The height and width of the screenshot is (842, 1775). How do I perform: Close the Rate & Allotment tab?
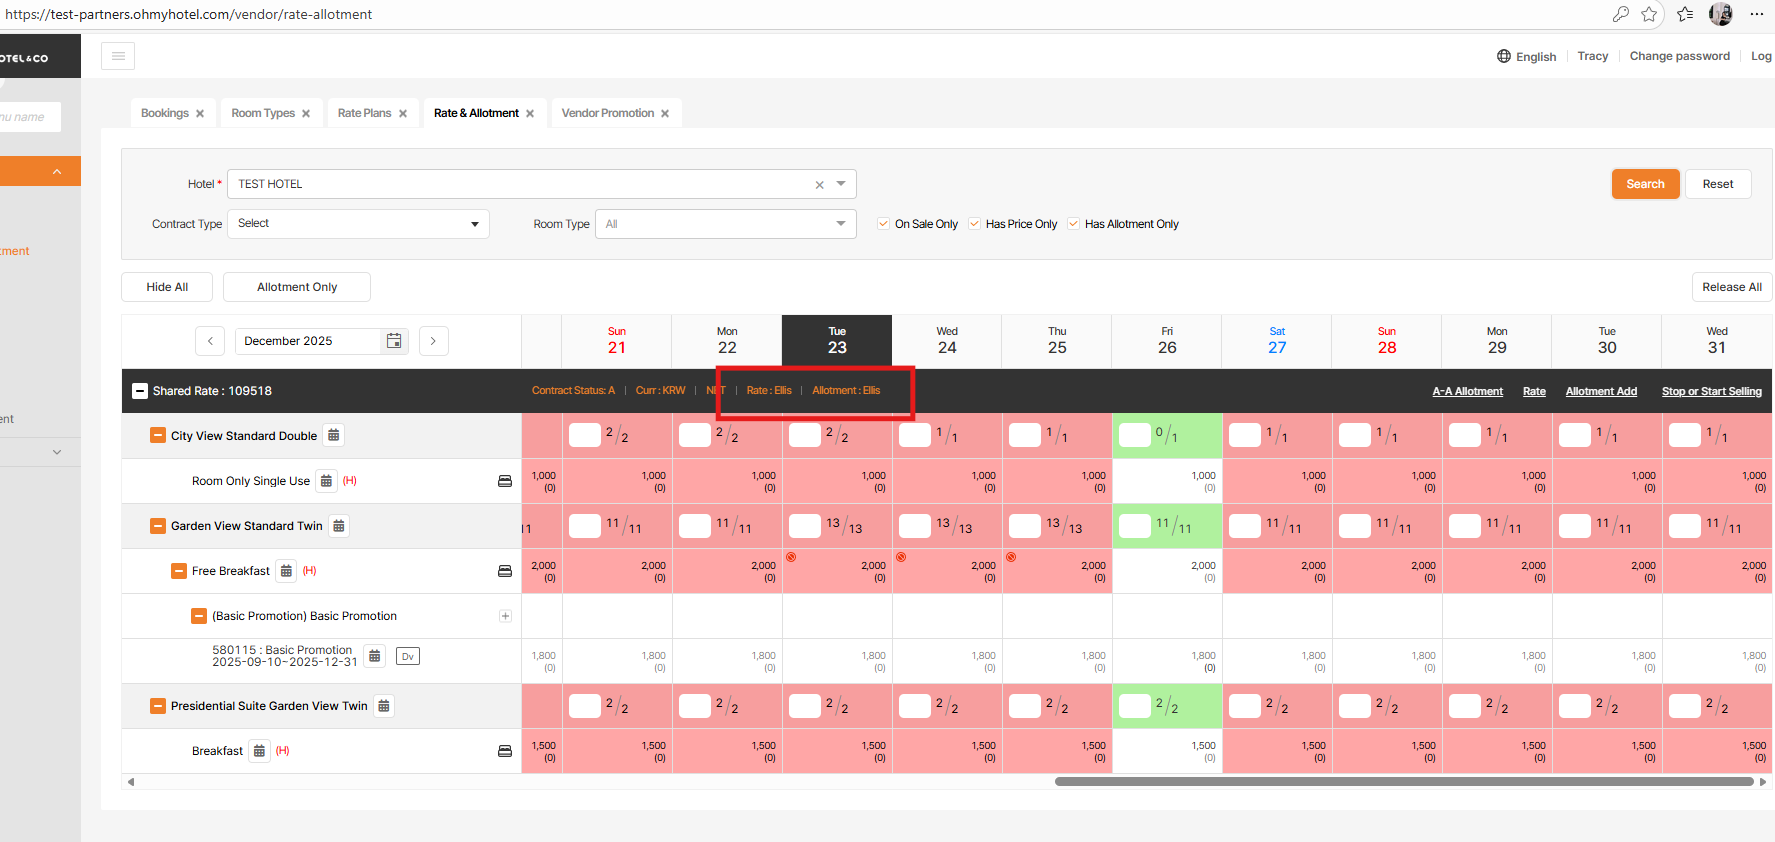530,114
